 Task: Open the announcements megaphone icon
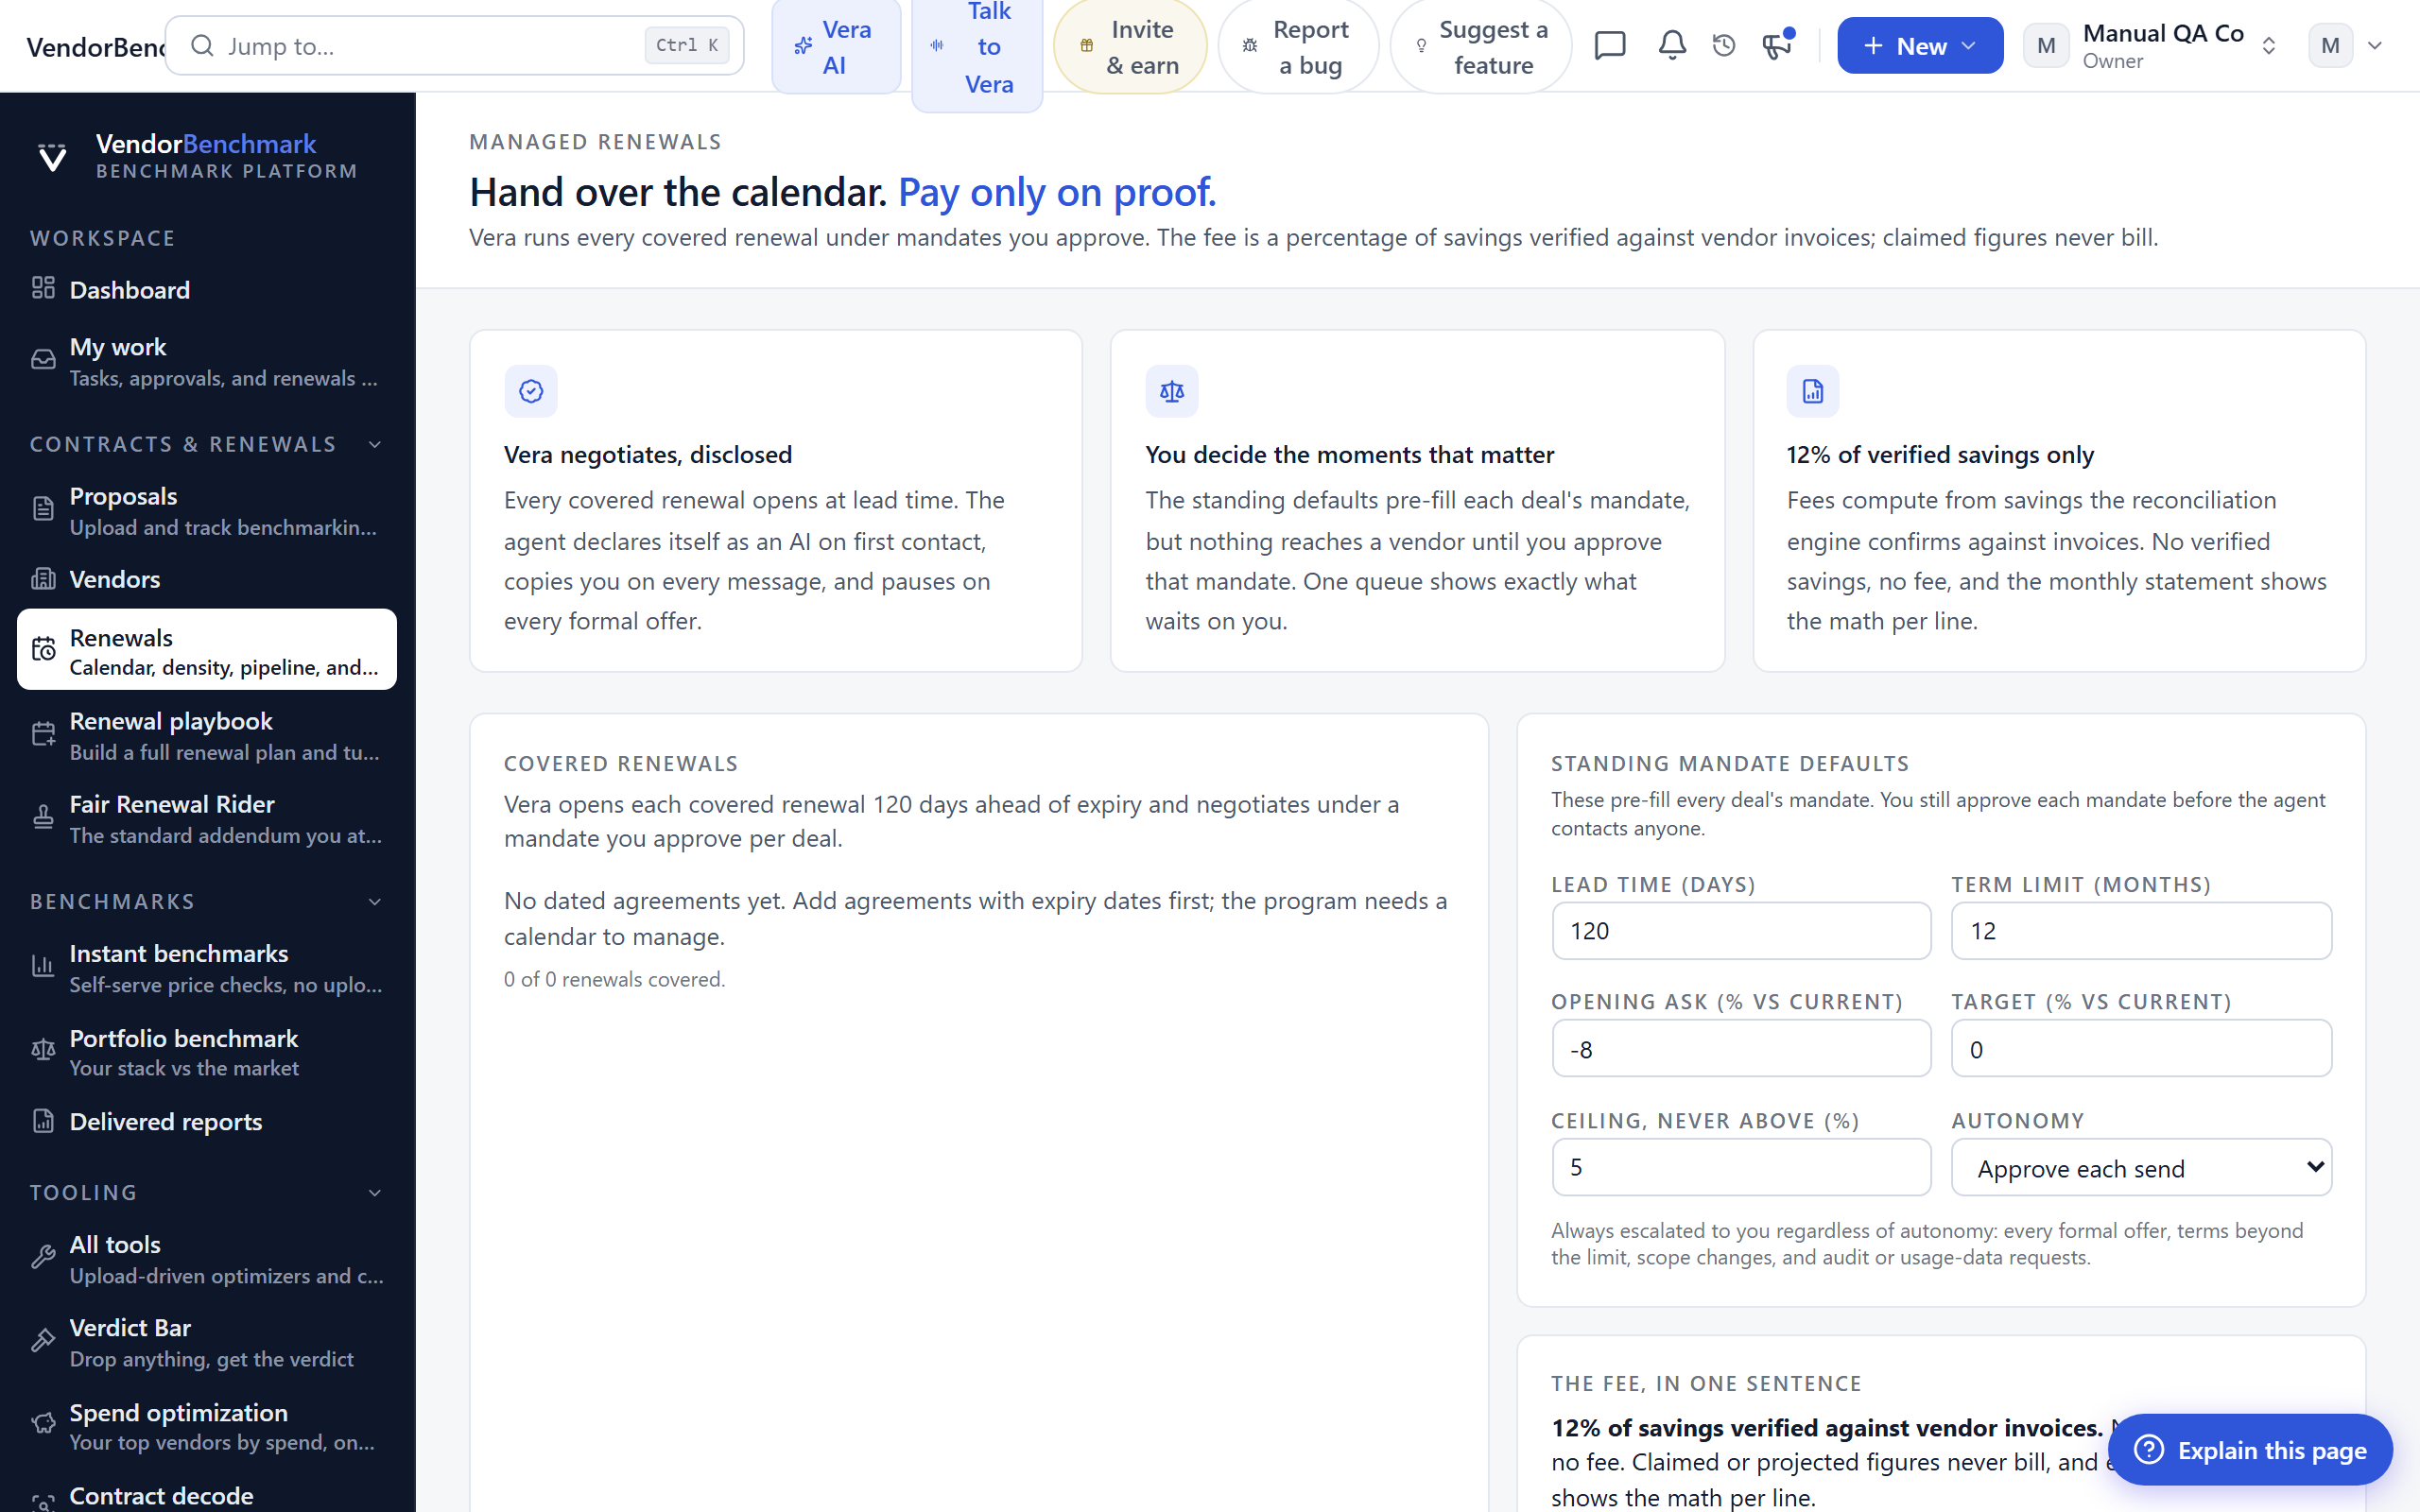tap(1777, 46)
